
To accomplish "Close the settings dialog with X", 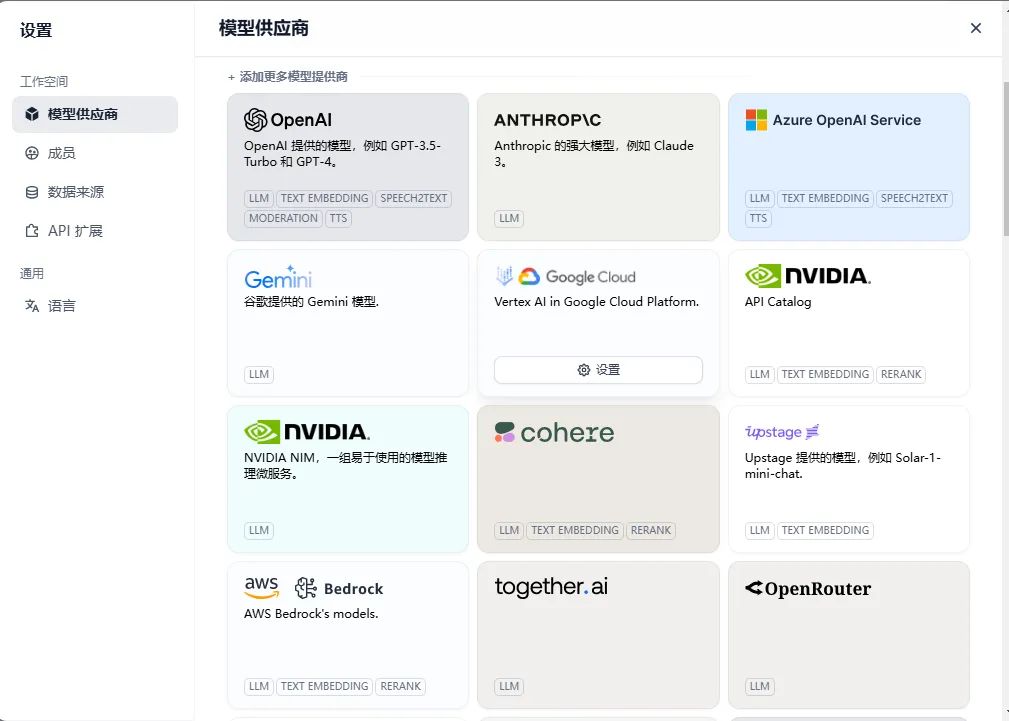I will coord(976,28).
